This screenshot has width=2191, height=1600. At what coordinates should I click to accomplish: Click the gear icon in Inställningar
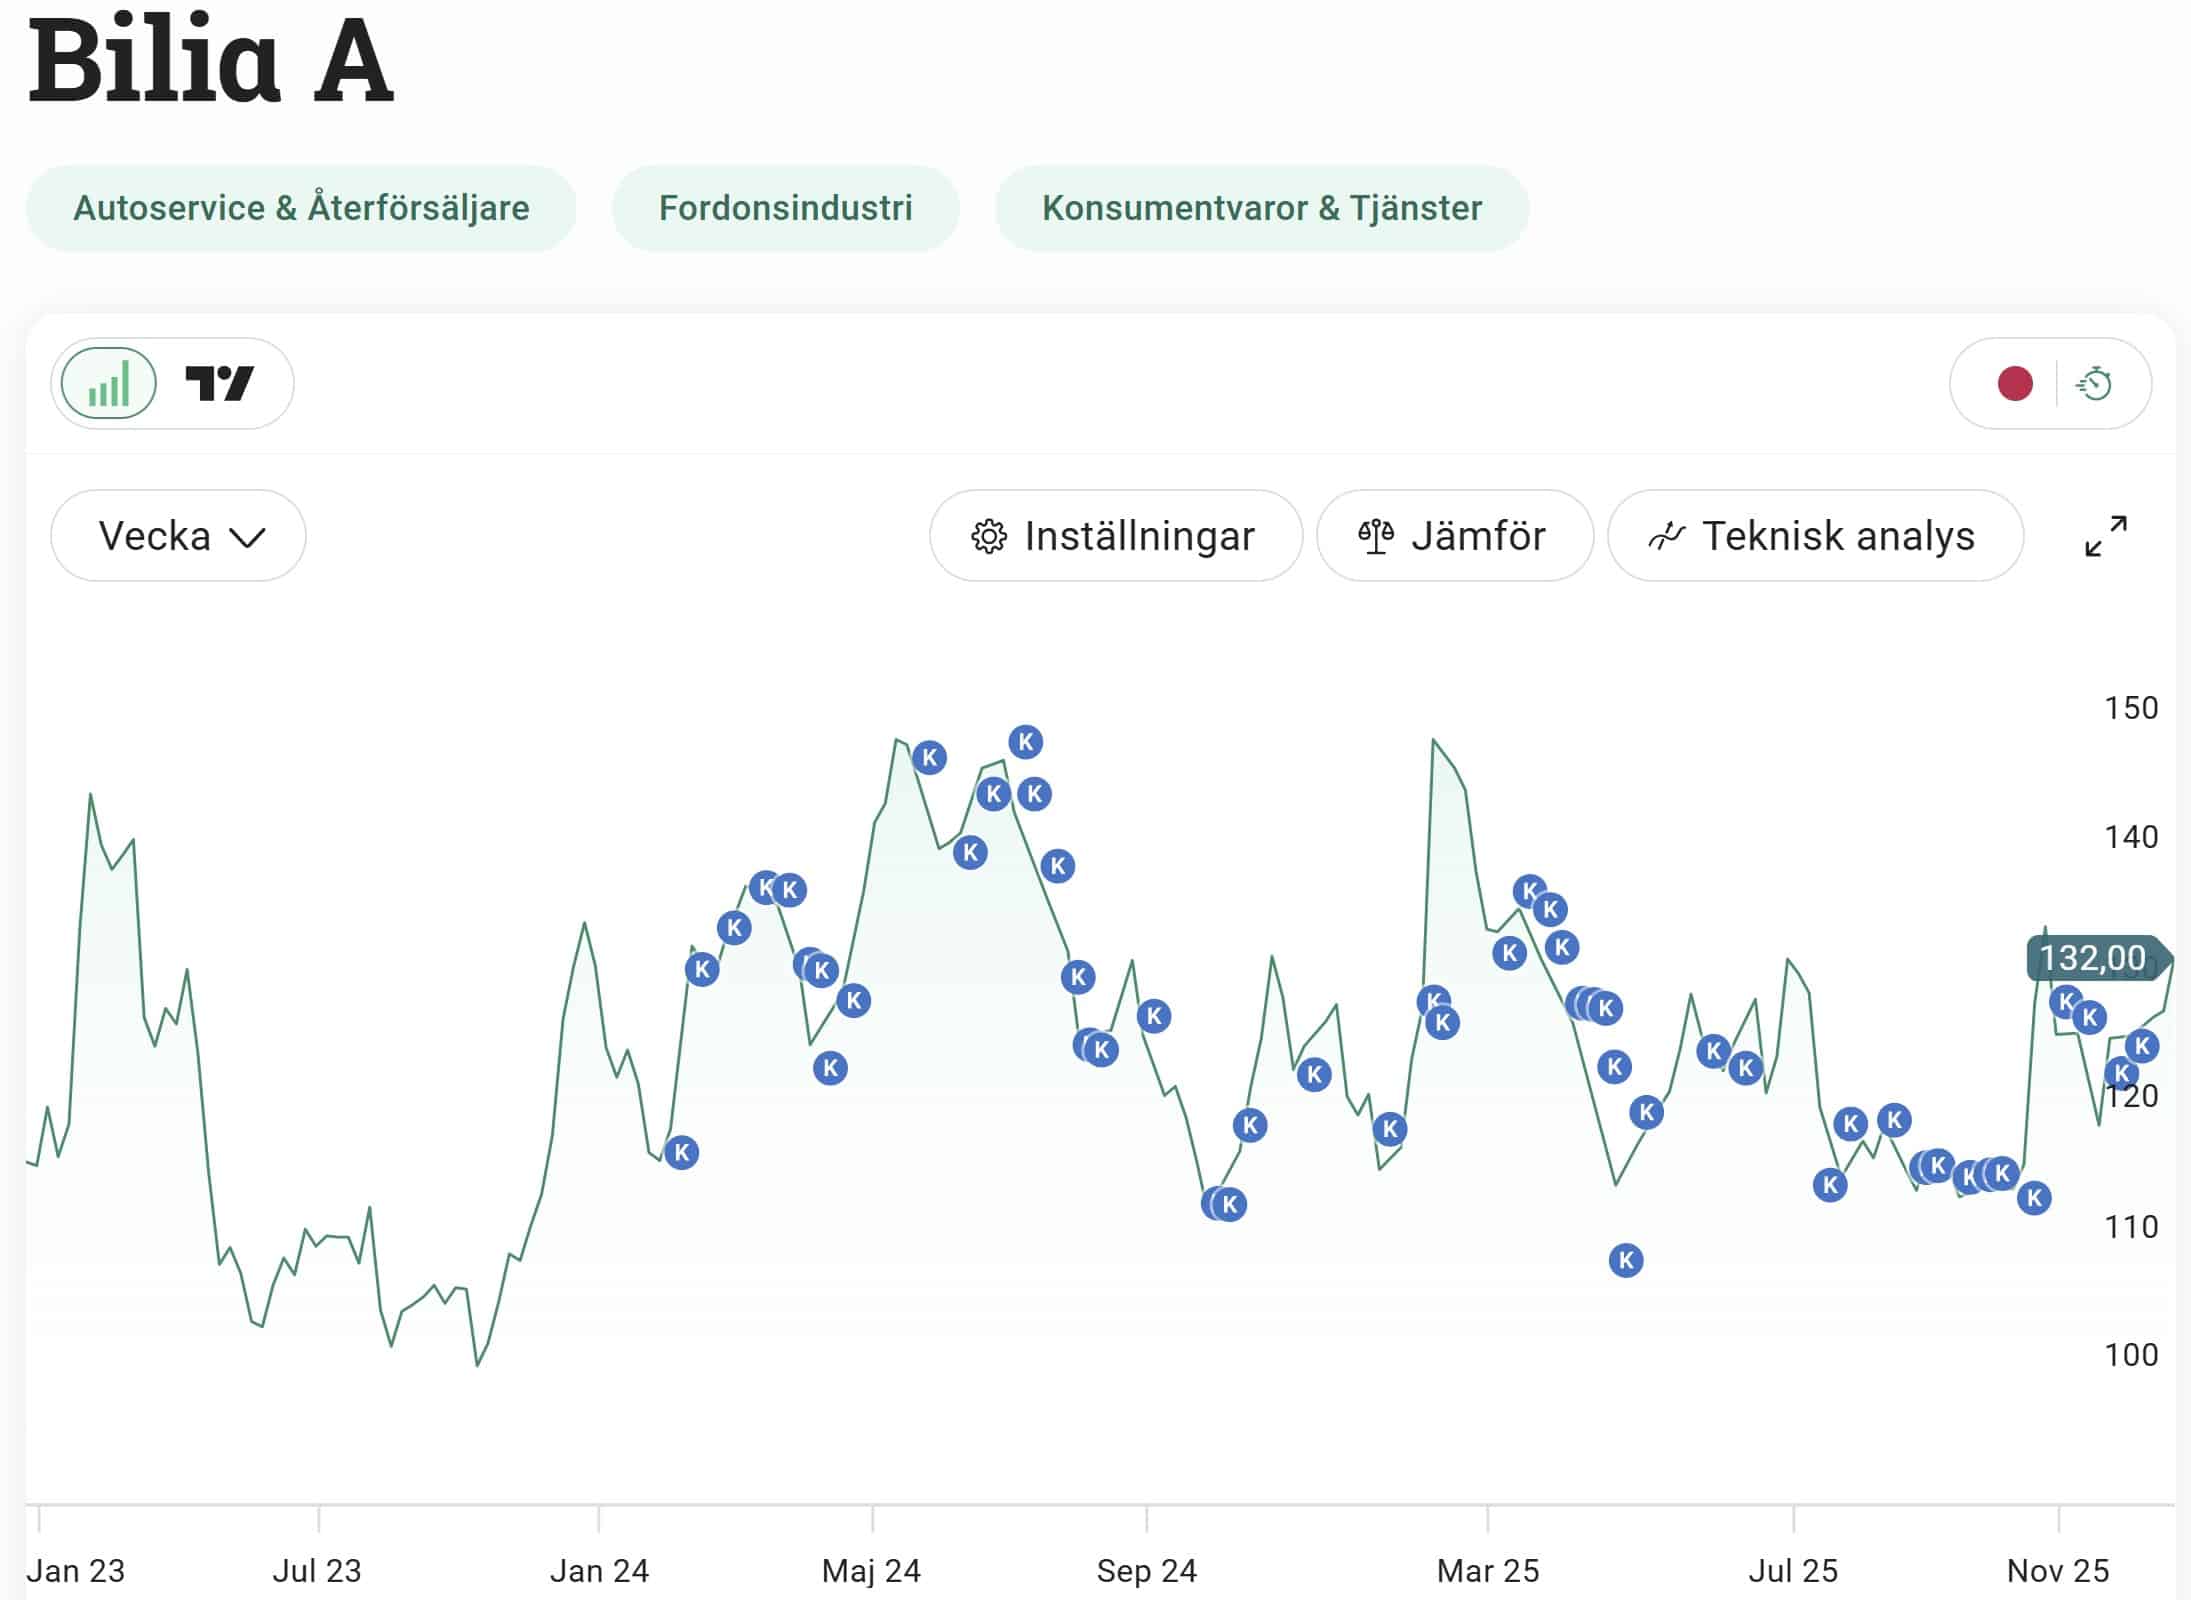point(989,537)
